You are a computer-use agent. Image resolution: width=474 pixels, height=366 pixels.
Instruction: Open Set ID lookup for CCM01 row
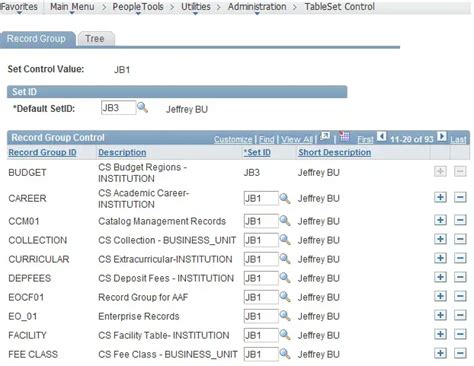pos(285,221)
